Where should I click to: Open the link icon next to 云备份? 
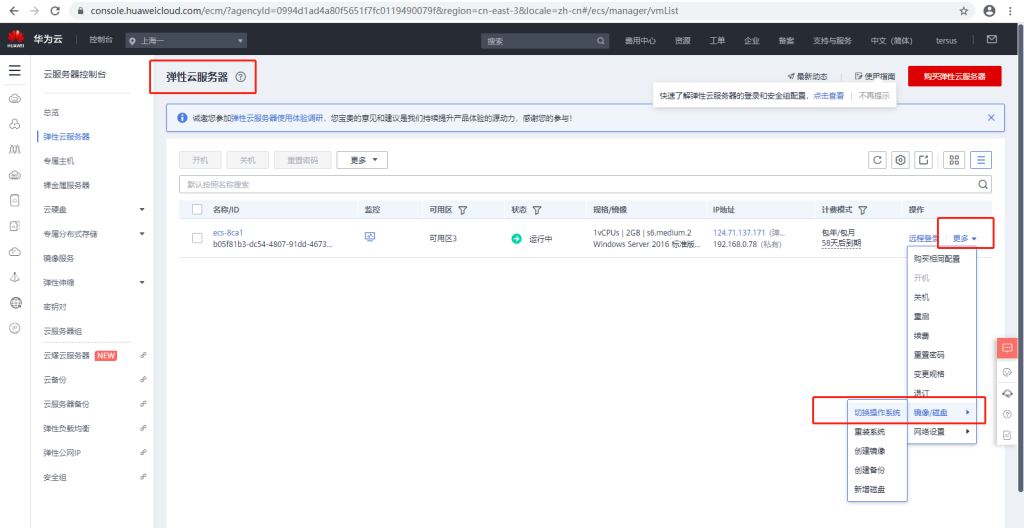pyautogui.click(x=143, y=380)
